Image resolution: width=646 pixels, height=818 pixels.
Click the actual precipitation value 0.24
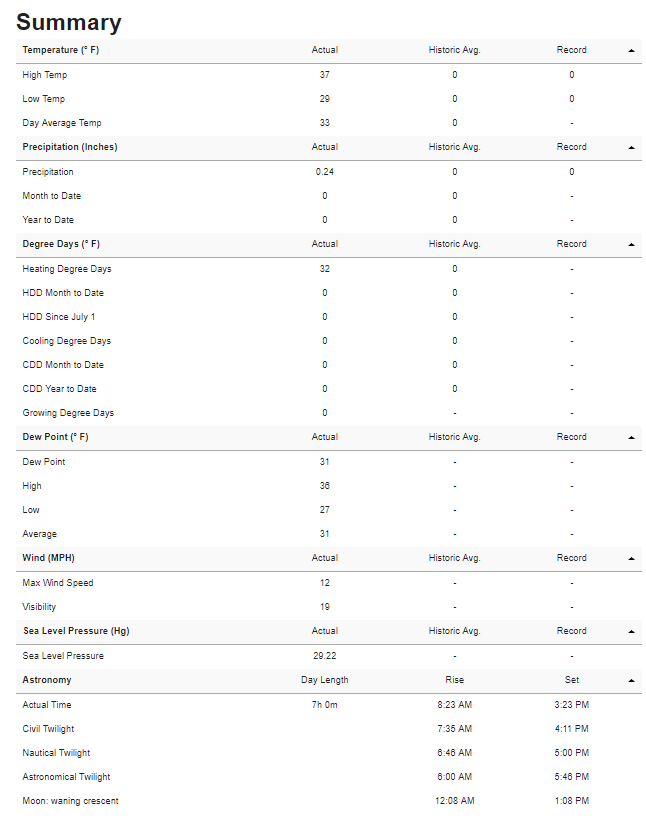pyautogui.click(x=325, y=172)
